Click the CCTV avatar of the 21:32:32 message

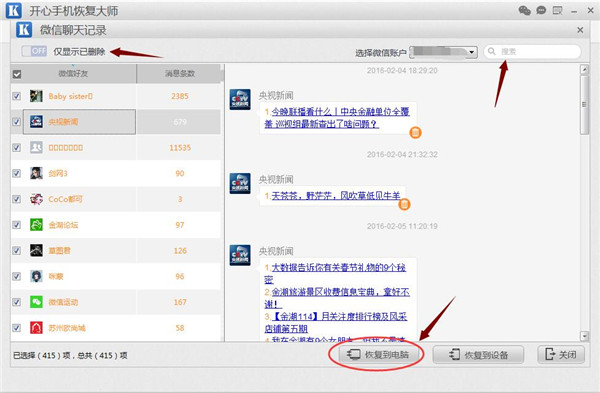click(240, 183)
